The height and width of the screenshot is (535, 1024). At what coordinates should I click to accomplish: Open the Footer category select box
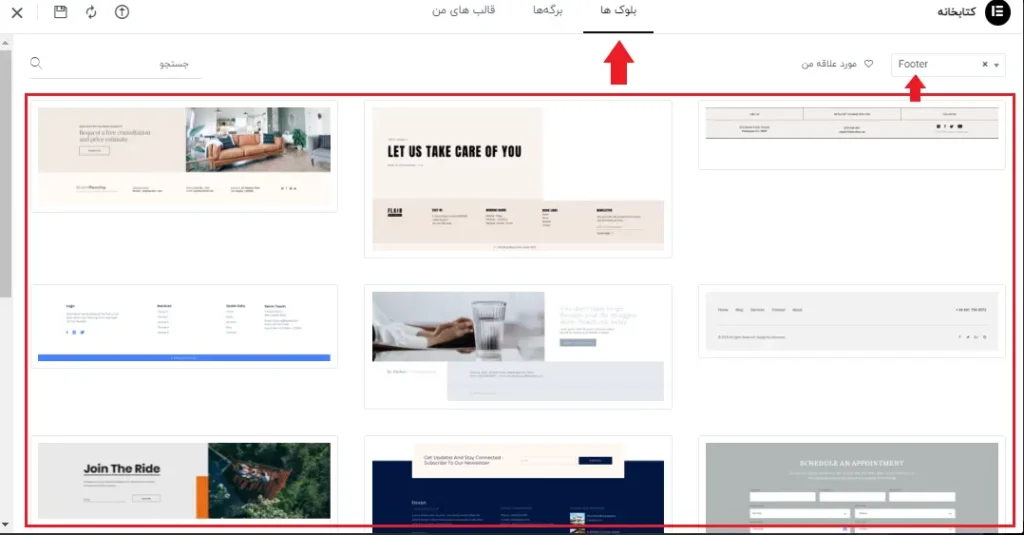tap(935, 65)
